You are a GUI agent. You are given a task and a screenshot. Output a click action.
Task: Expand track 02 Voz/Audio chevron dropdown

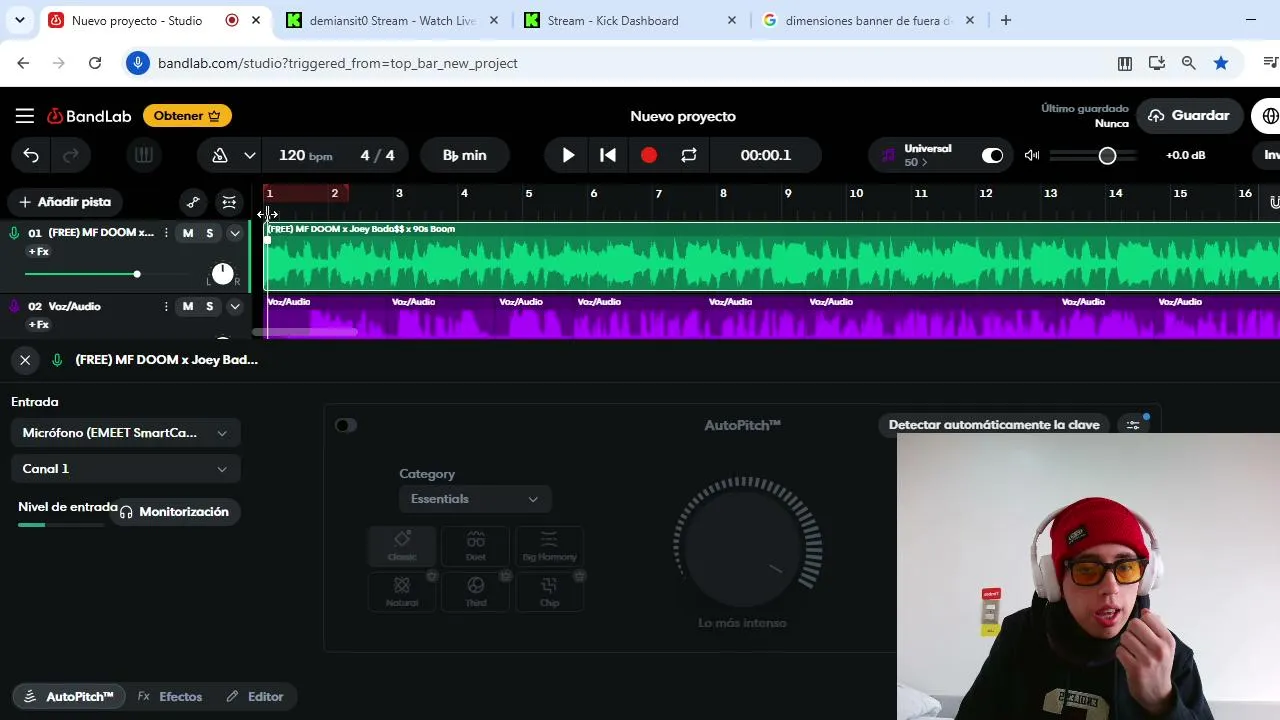pos(235,306)
